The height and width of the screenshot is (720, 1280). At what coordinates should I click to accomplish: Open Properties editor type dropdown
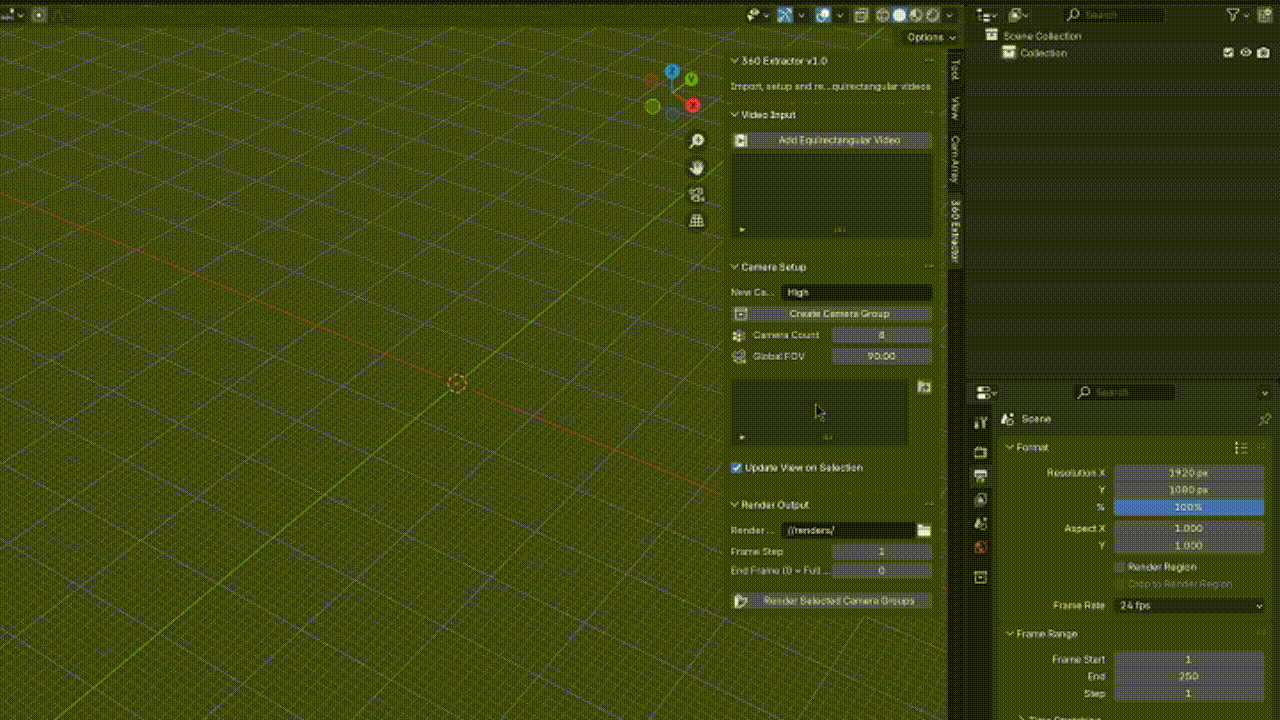pos(987,393)
